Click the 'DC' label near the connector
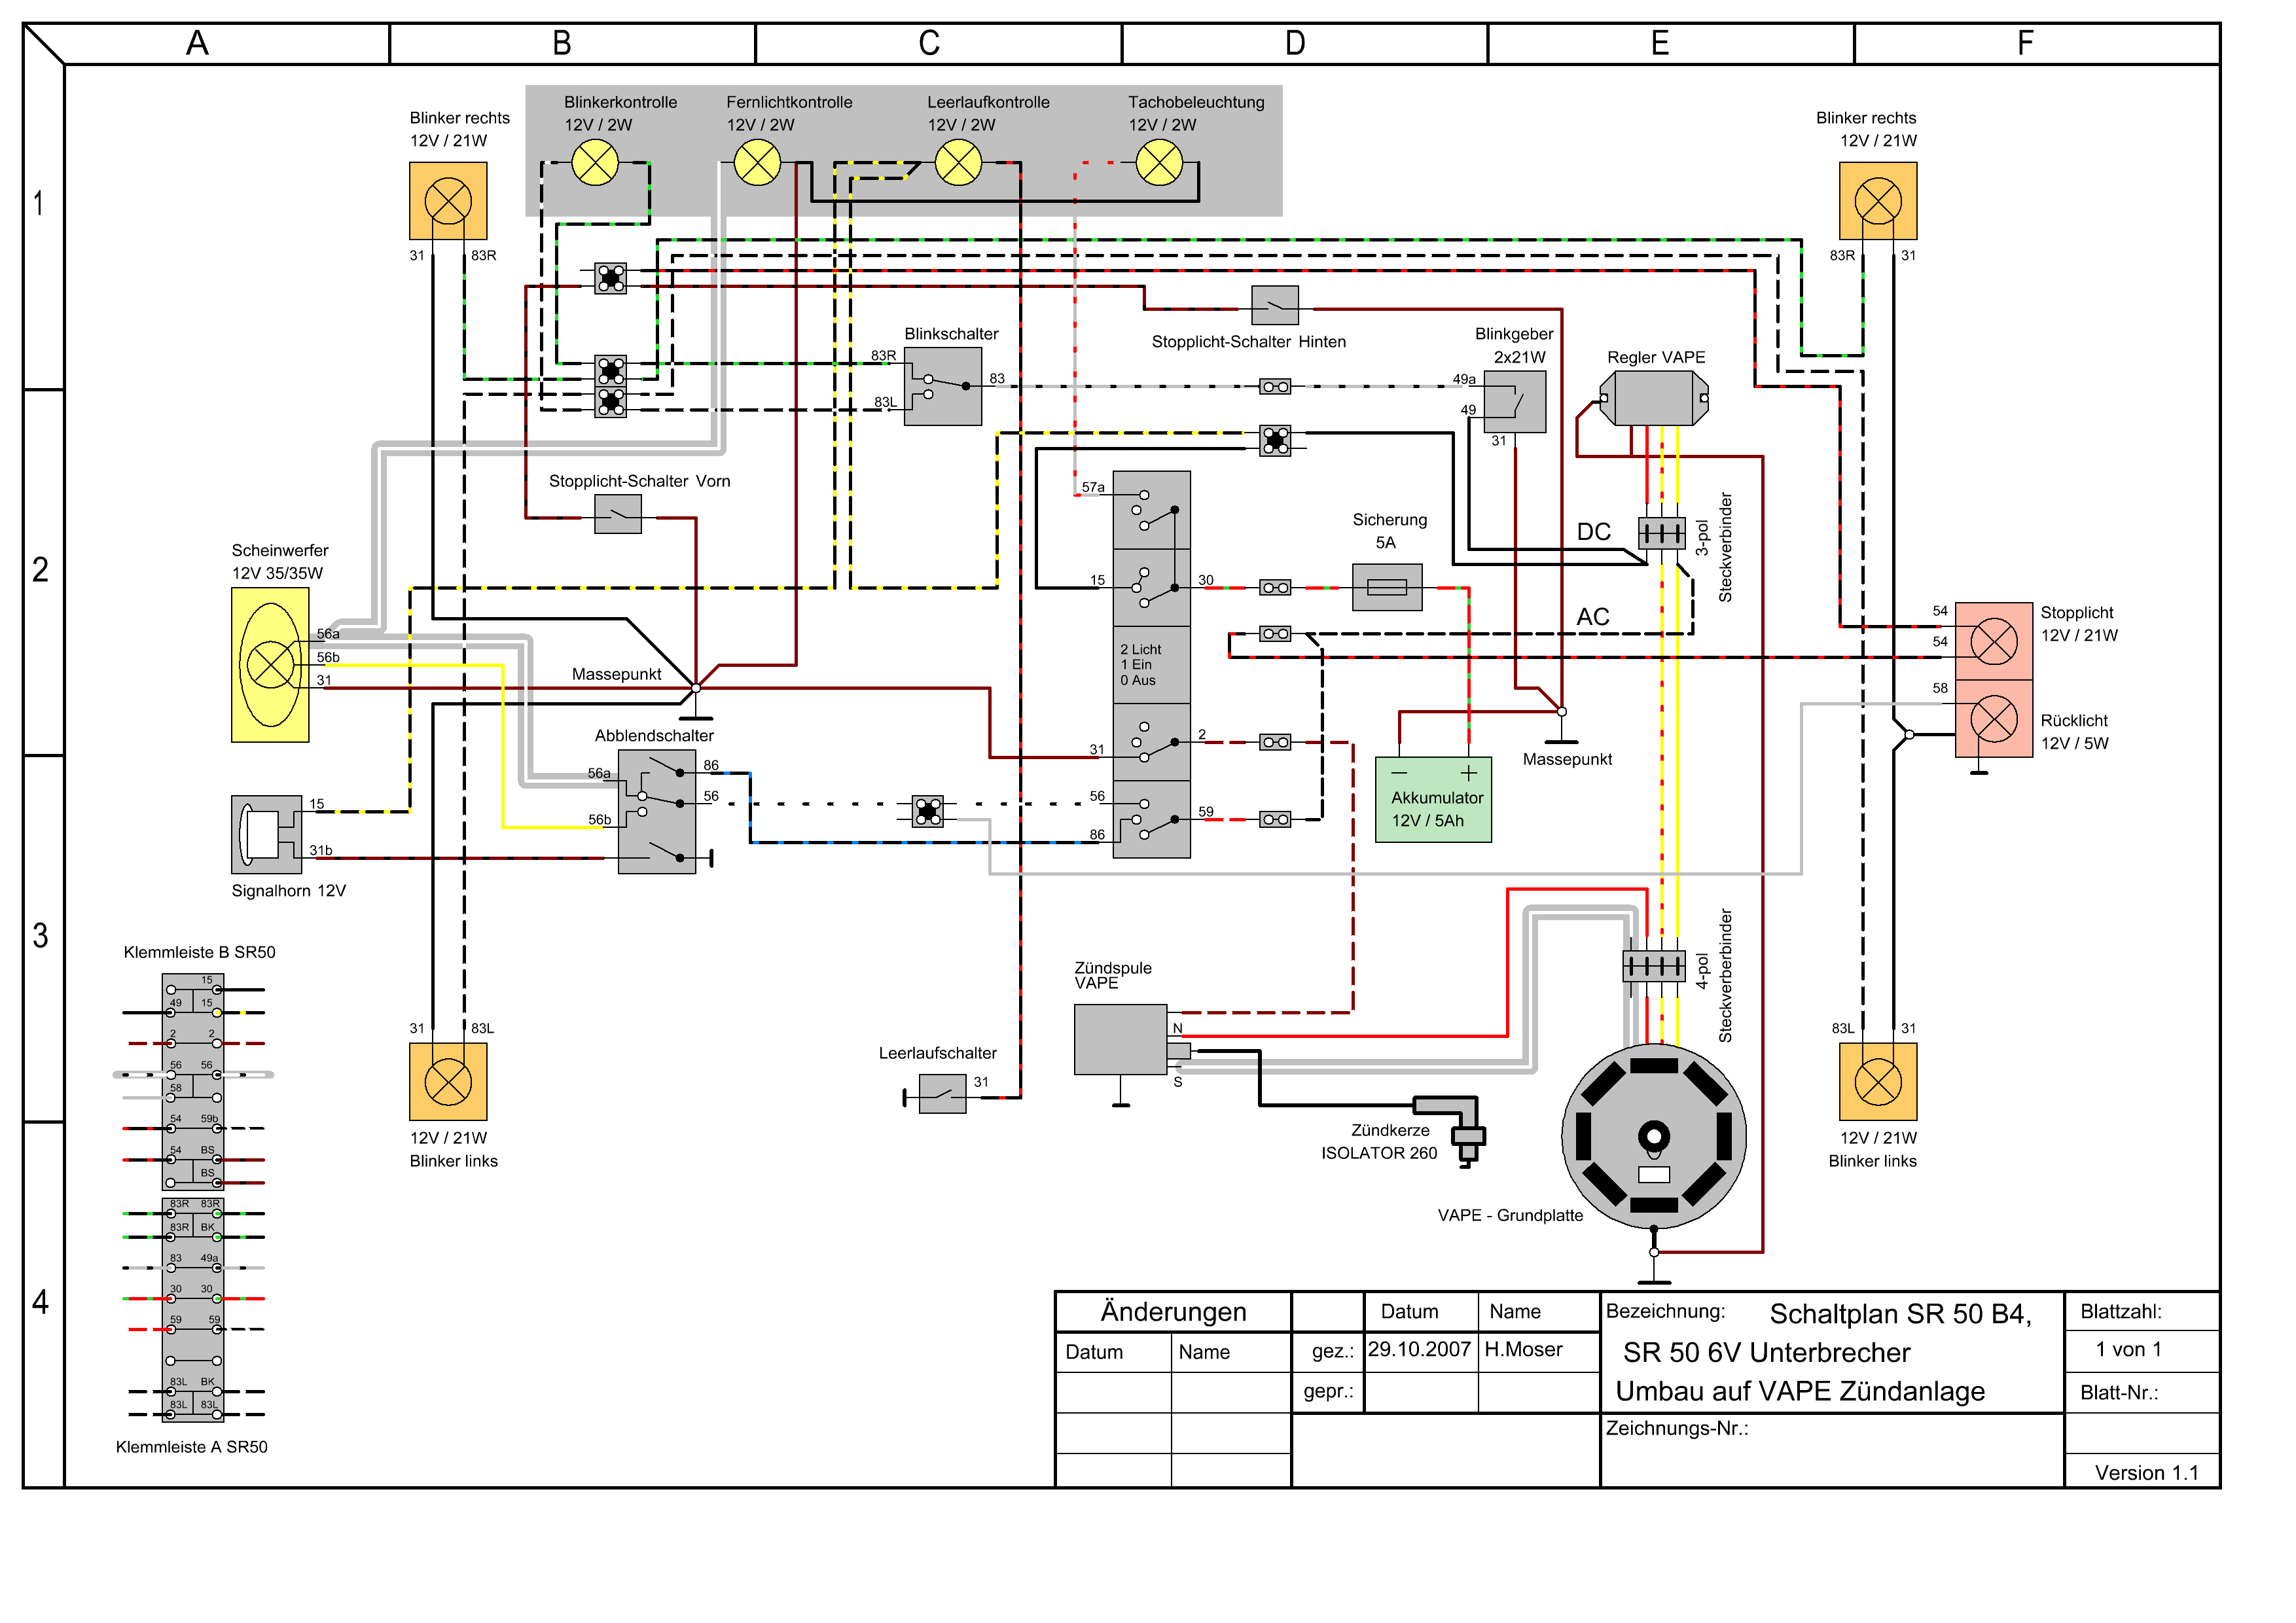This screenshot has height=1623, width=2296. click(1594, 531)
